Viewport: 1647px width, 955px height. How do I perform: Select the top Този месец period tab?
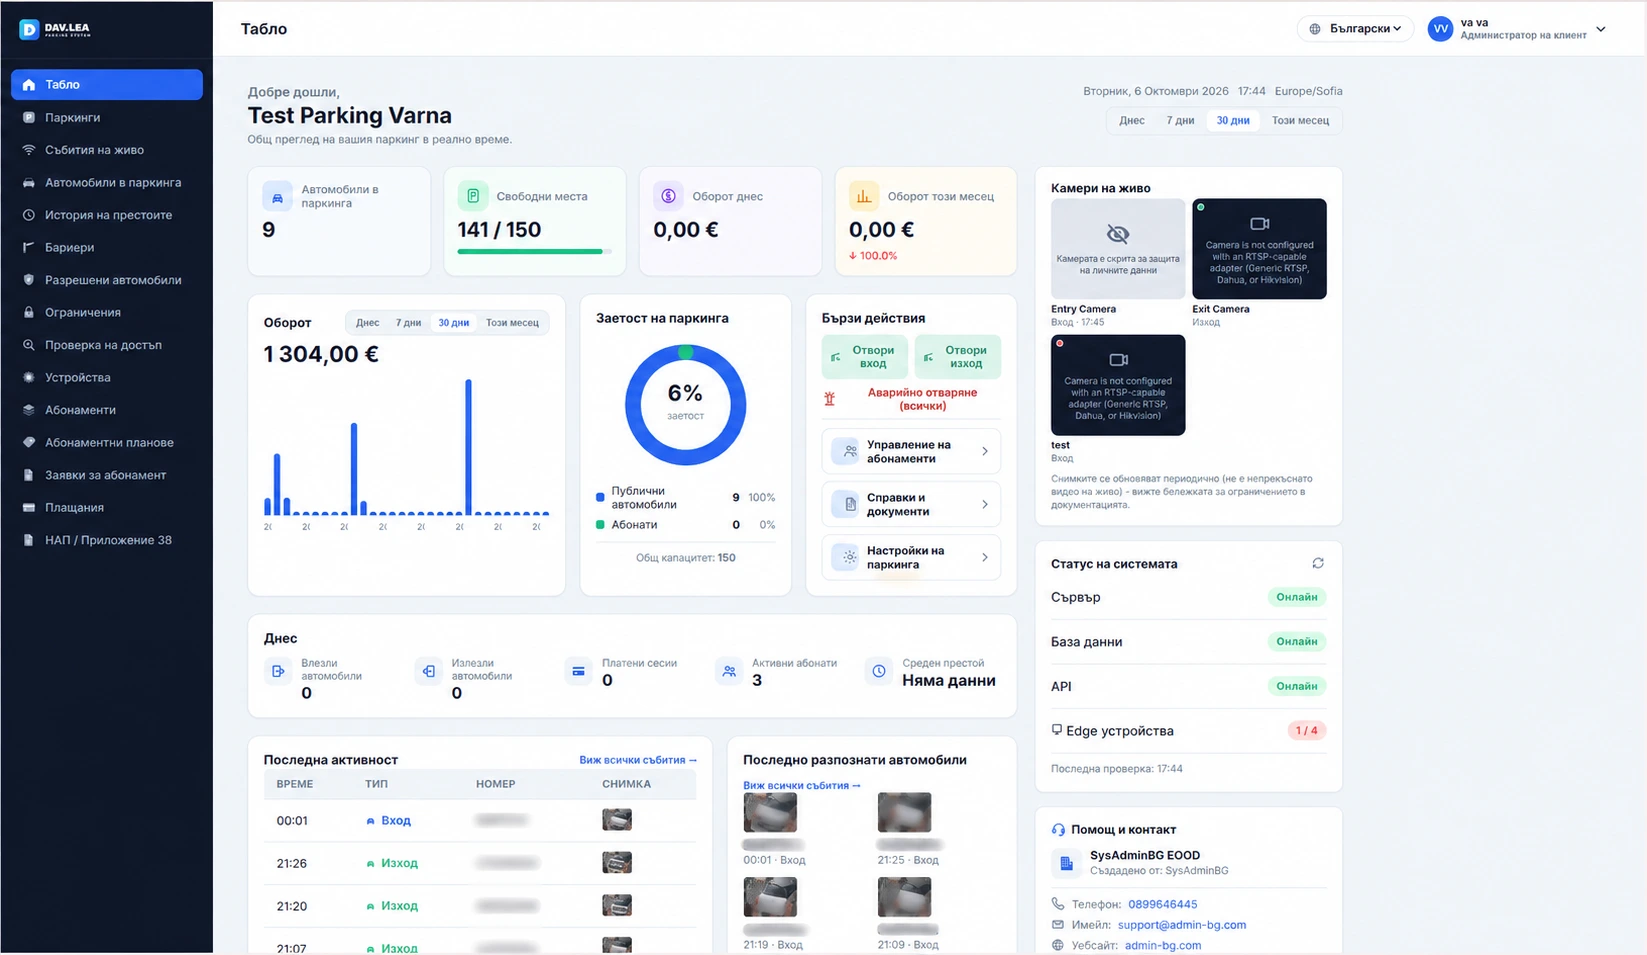1300,120
